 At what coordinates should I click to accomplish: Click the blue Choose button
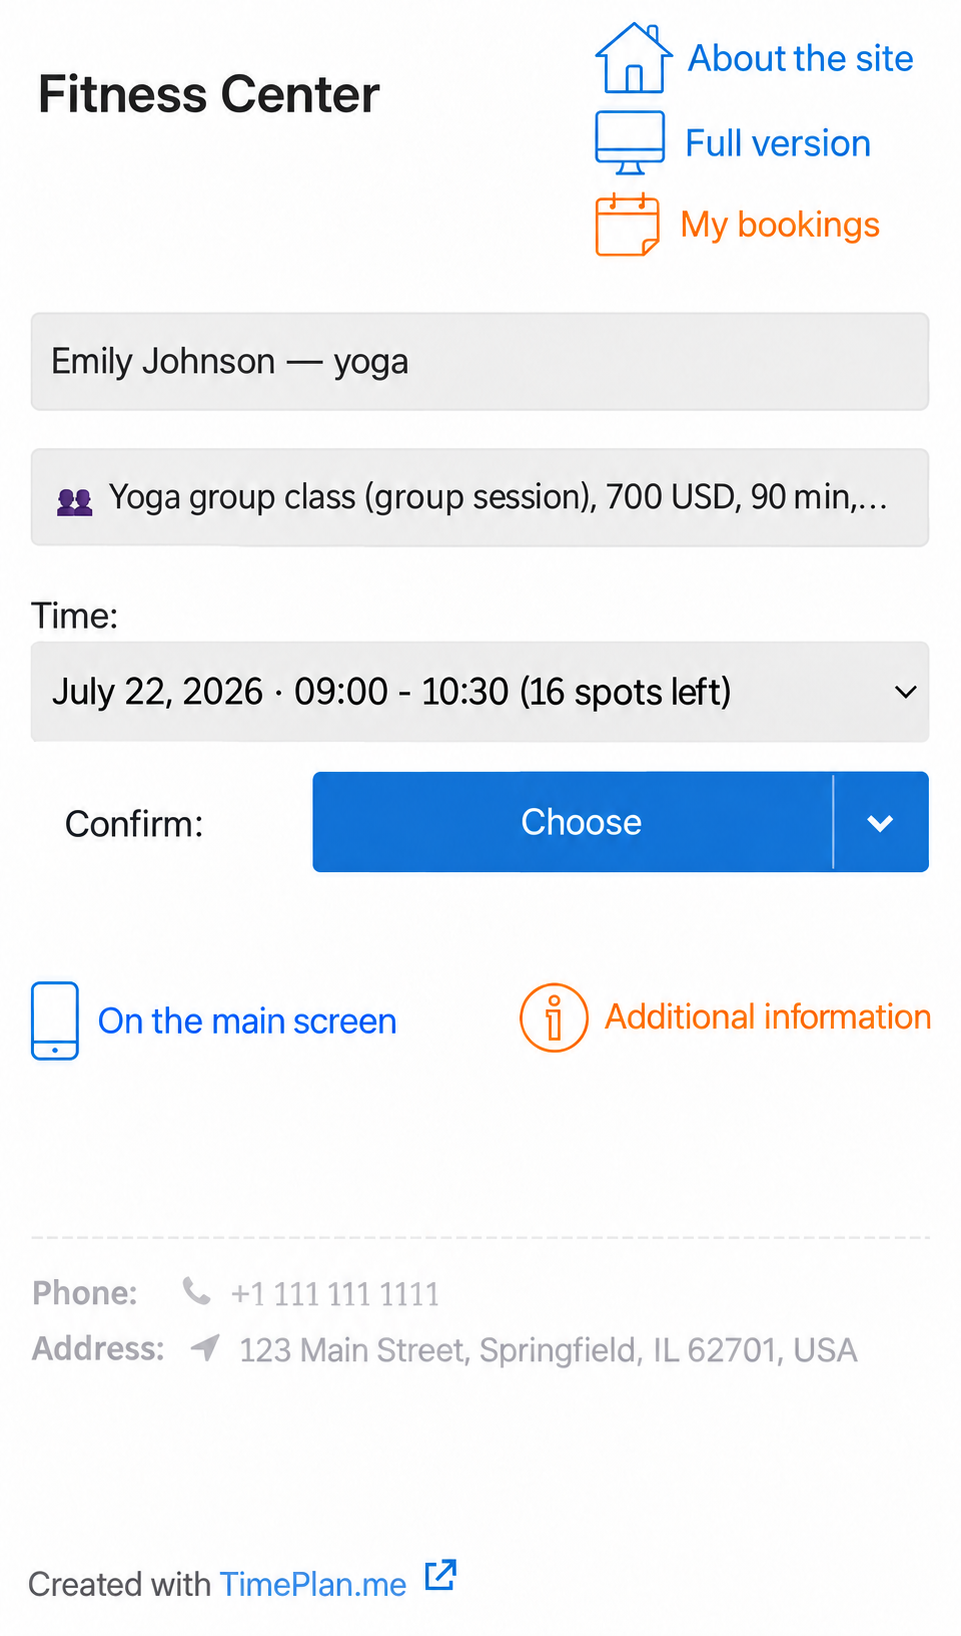[x=573, y=822]
